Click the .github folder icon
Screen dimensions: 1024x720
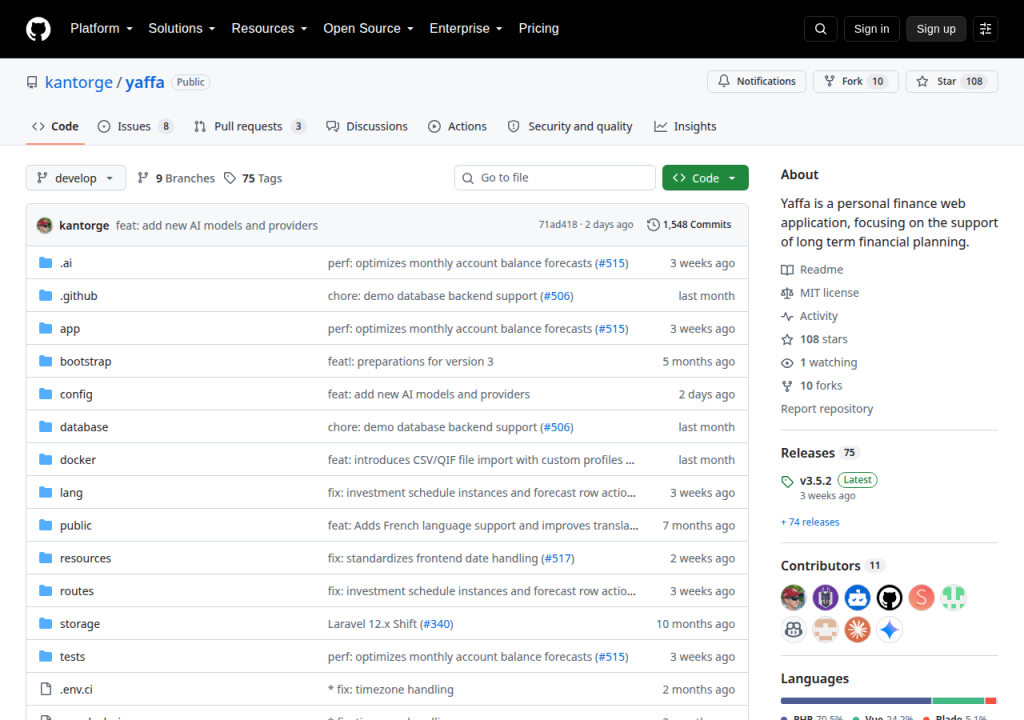pos(45,295)
